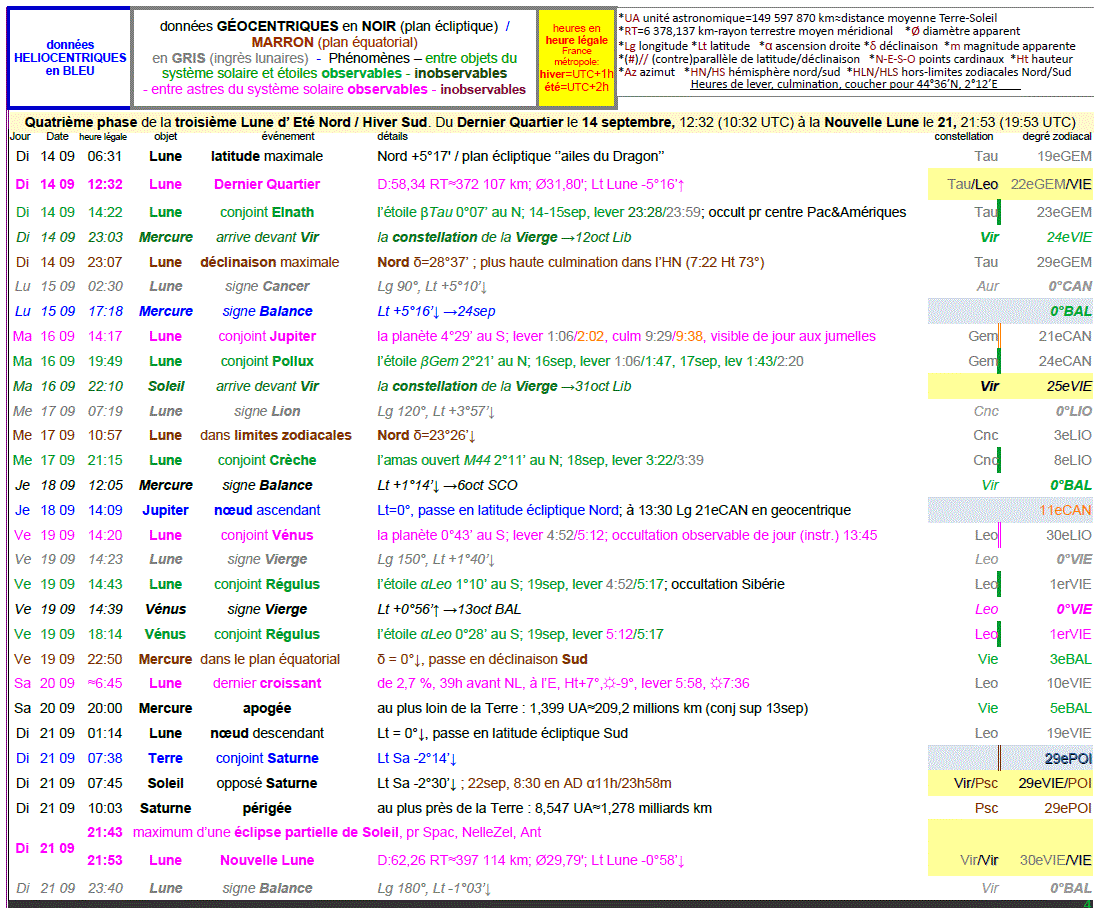This screenshot has height=908, width=1105.
Task: Select the 'conjoint Crèche' event entry
Action: point(267,460)
